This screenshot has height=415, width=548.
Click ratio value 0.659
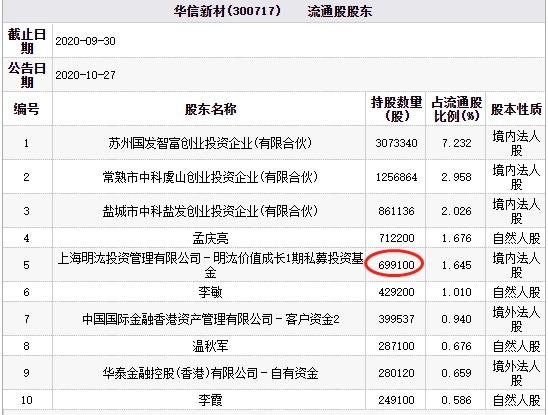click(x=456, y=373)
